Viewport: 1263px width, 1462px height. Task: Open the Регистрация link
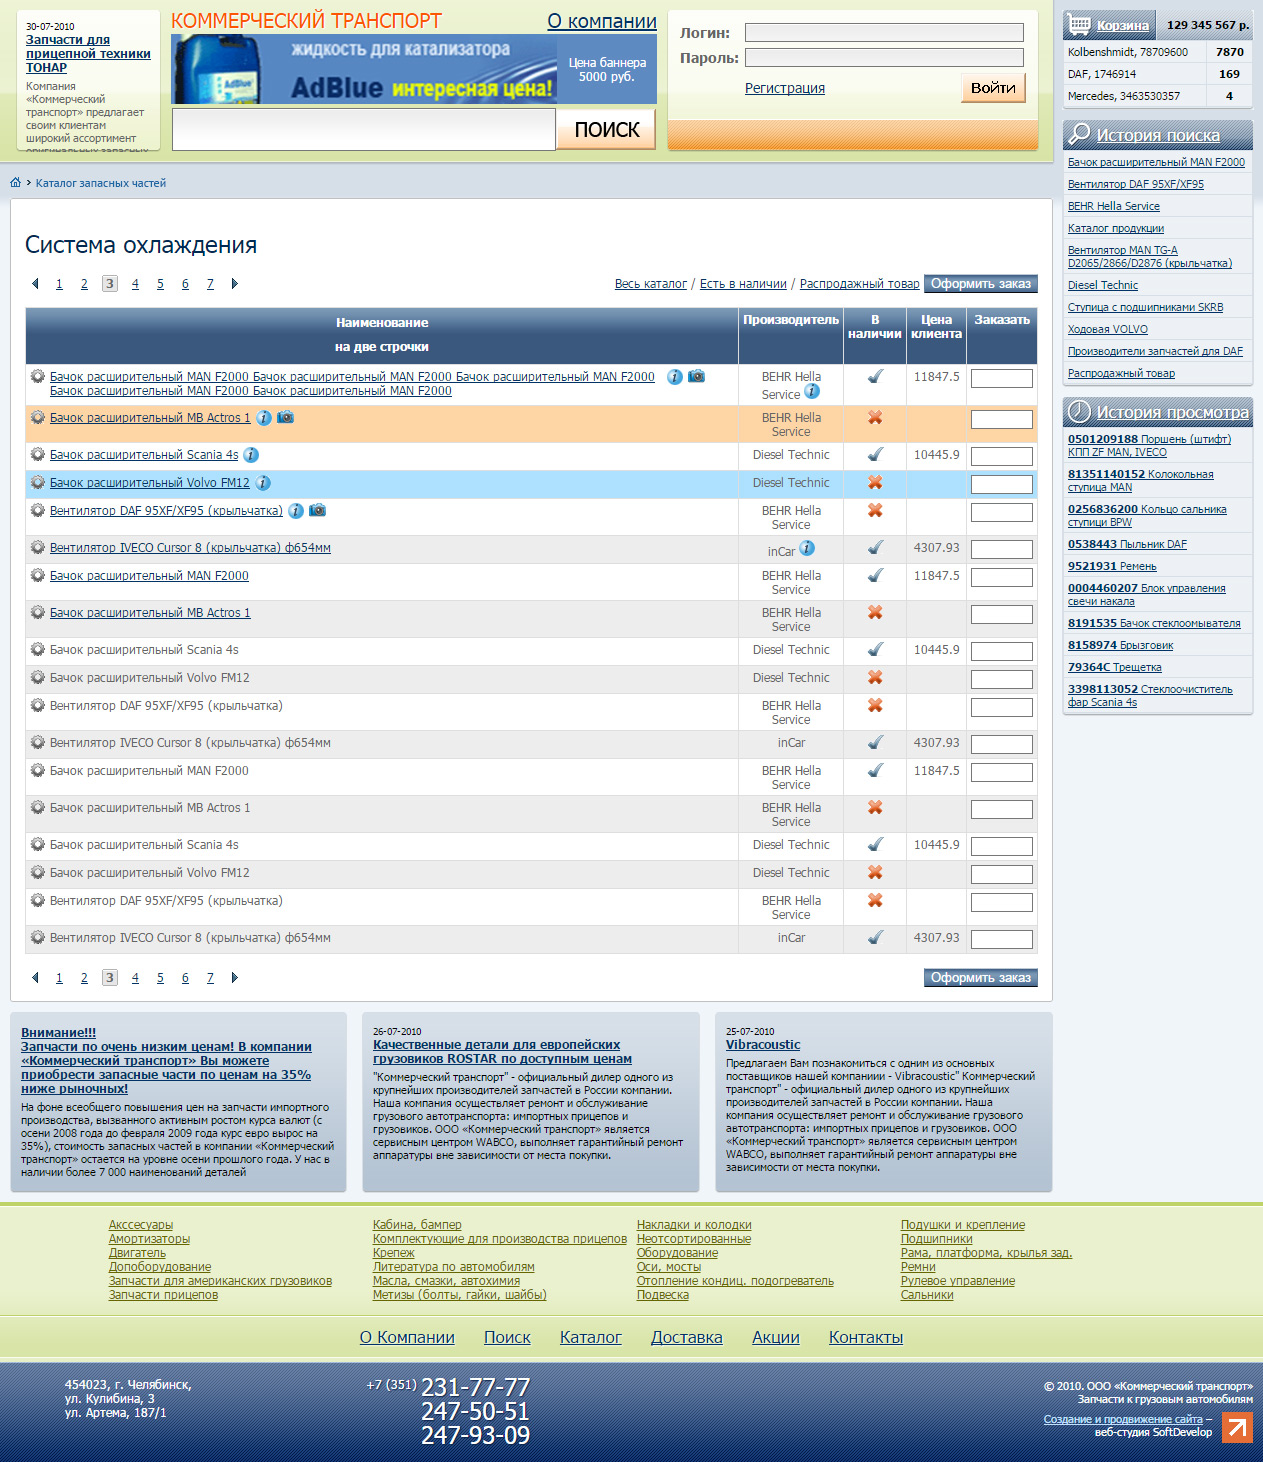pyautogui.click(x=785, y=88)
